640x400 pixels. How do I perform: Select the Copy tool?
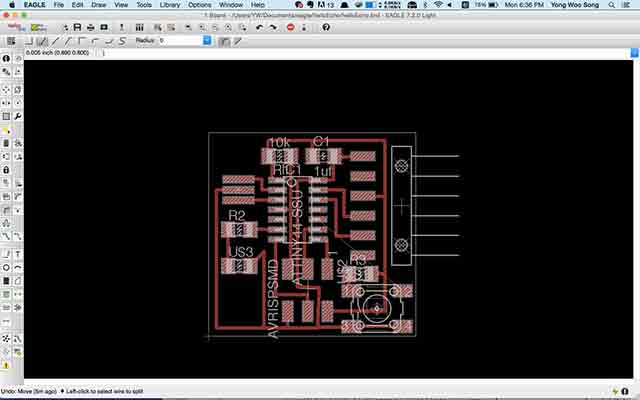pyautogui.click(x=18, y=89)
